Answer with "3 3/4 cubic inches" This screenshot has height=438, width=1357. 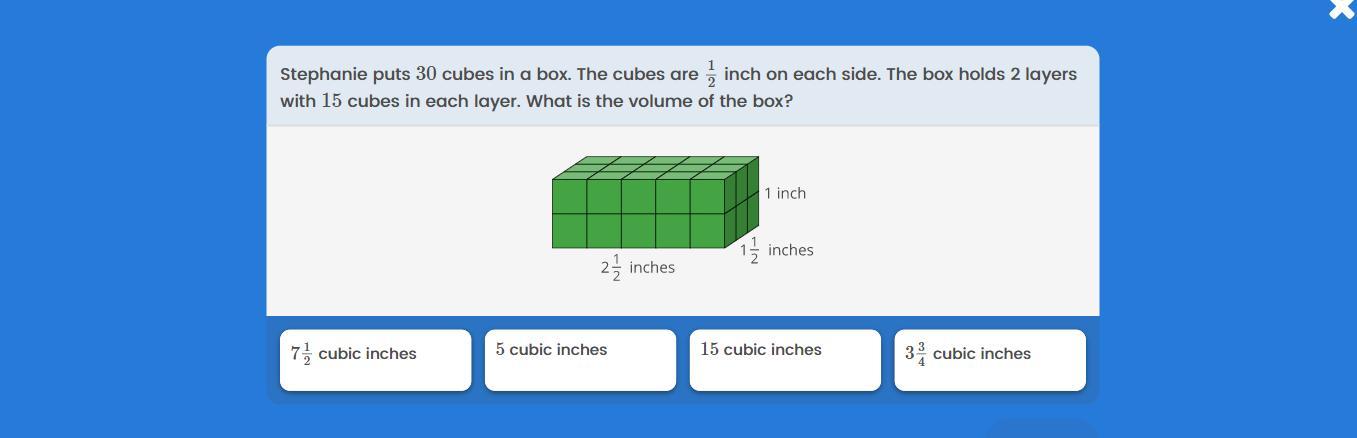click(x=990, y=359)
